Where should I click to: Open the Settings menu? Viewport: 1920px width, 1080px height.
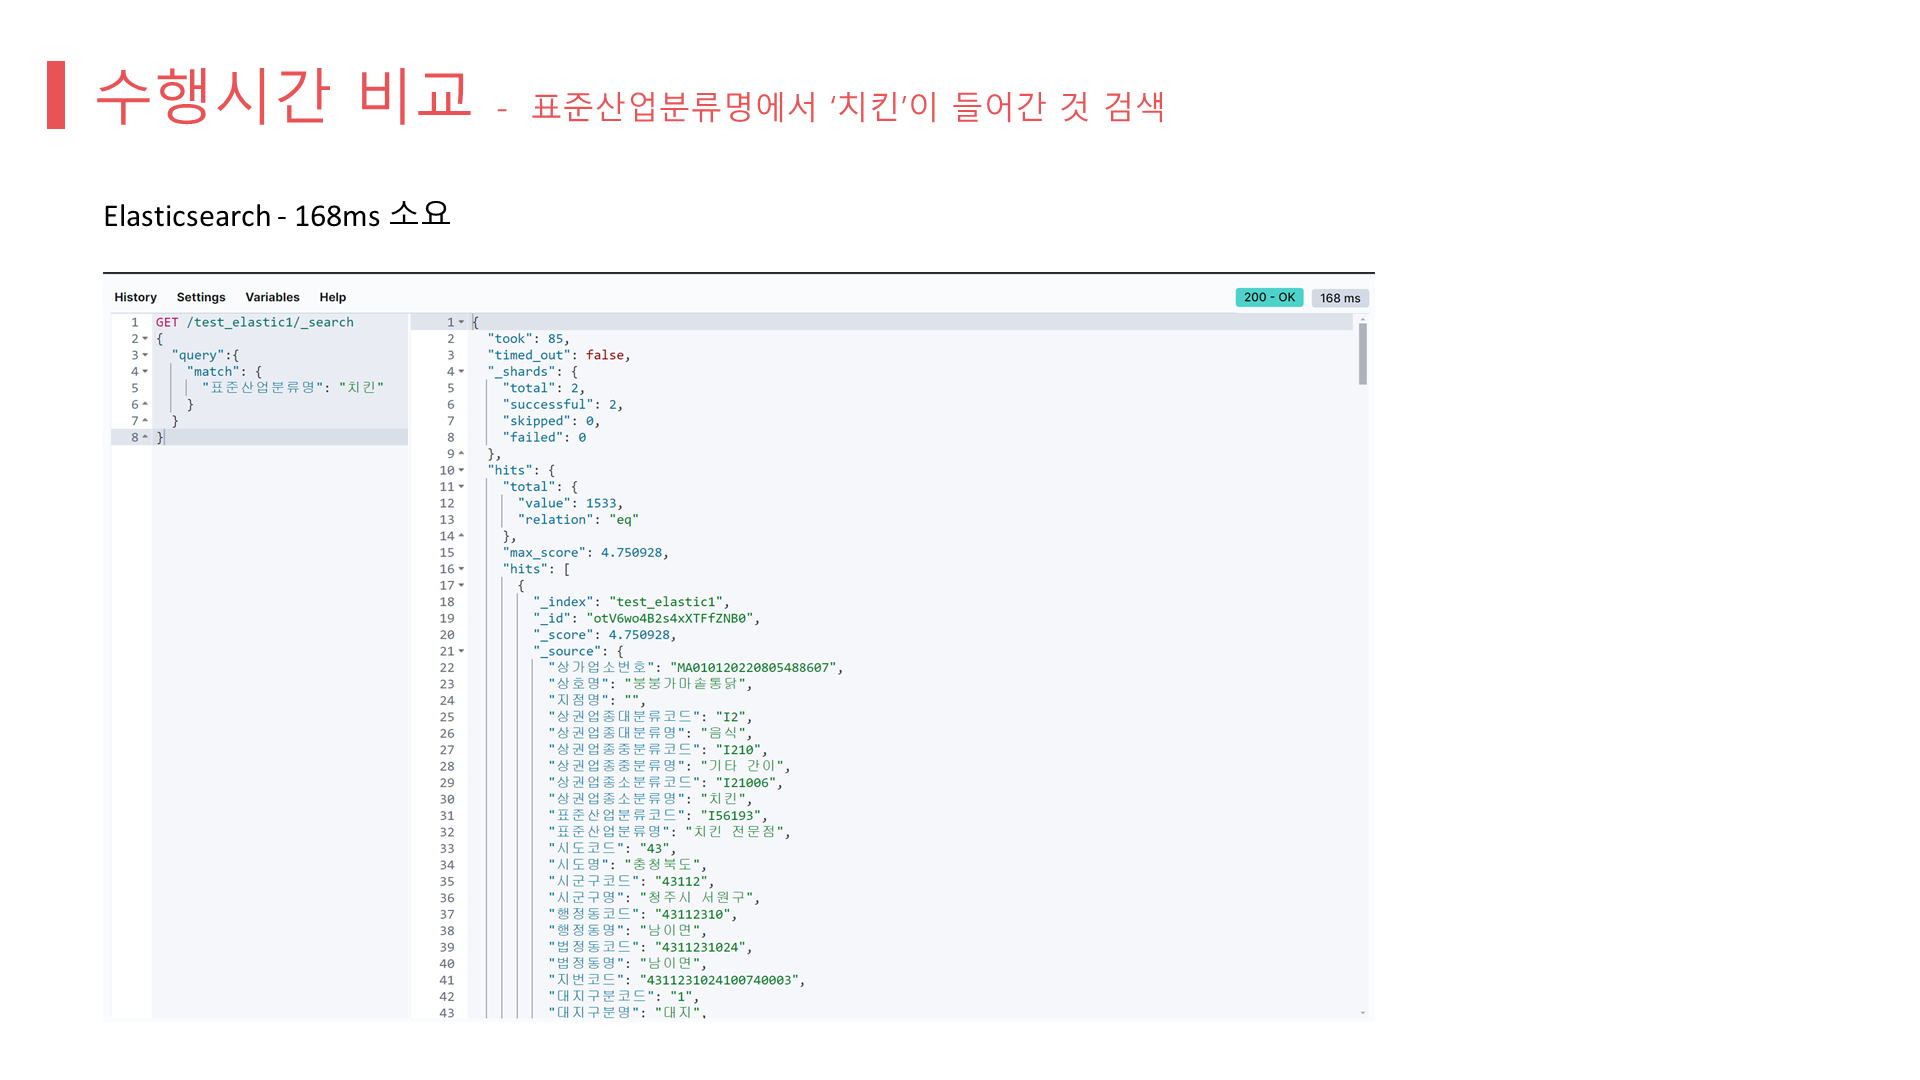coord(201,297)
